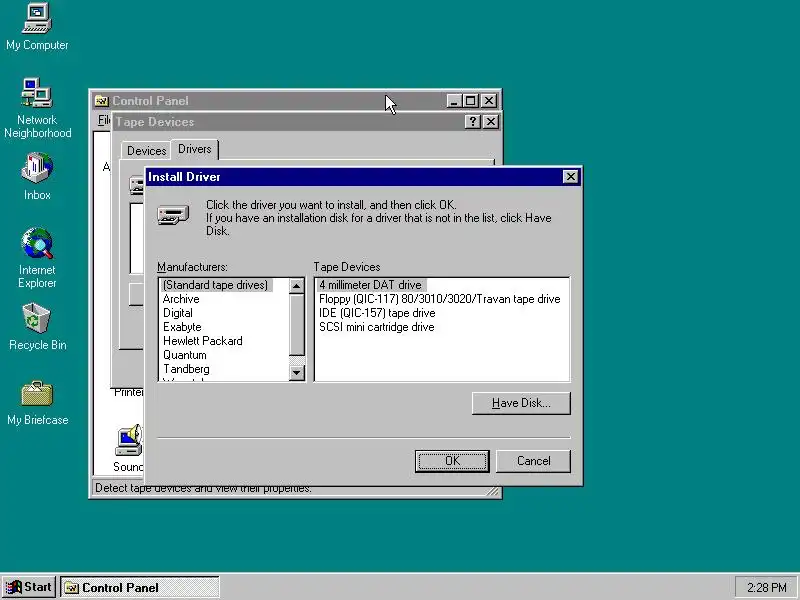Select IDE (QIC-157) tape drive
The image size is (800, 600).
pyautogui.click(x=377, y=313)
